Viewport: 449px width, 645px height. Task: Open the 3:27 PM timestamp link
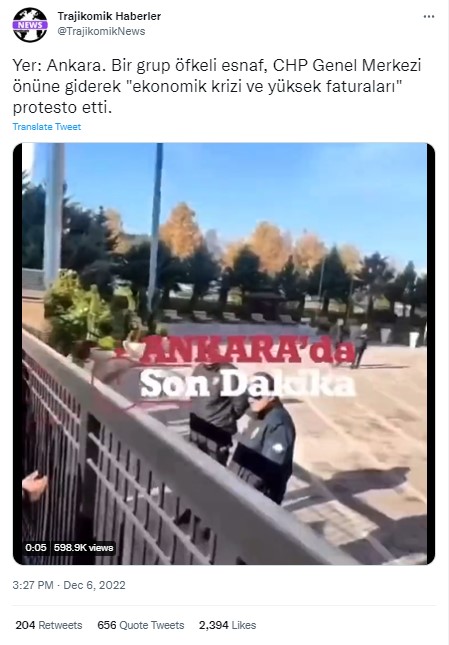[33, 585]
